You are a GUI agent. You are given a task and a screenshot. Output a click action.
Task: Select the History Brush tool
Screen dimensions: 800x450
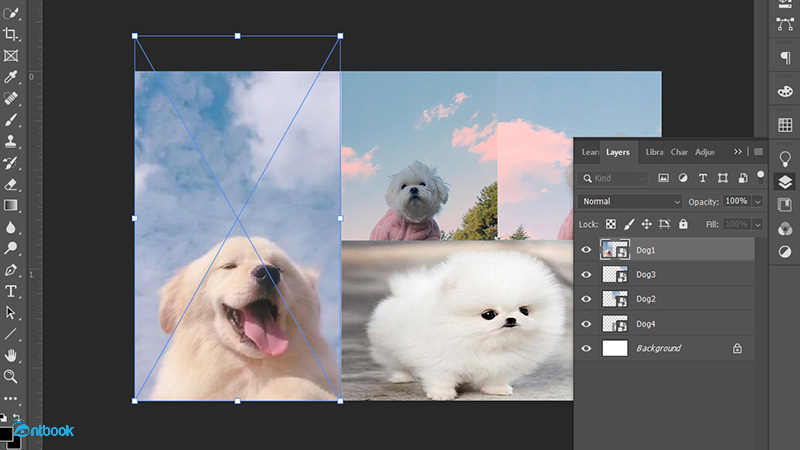pos(10,163)
